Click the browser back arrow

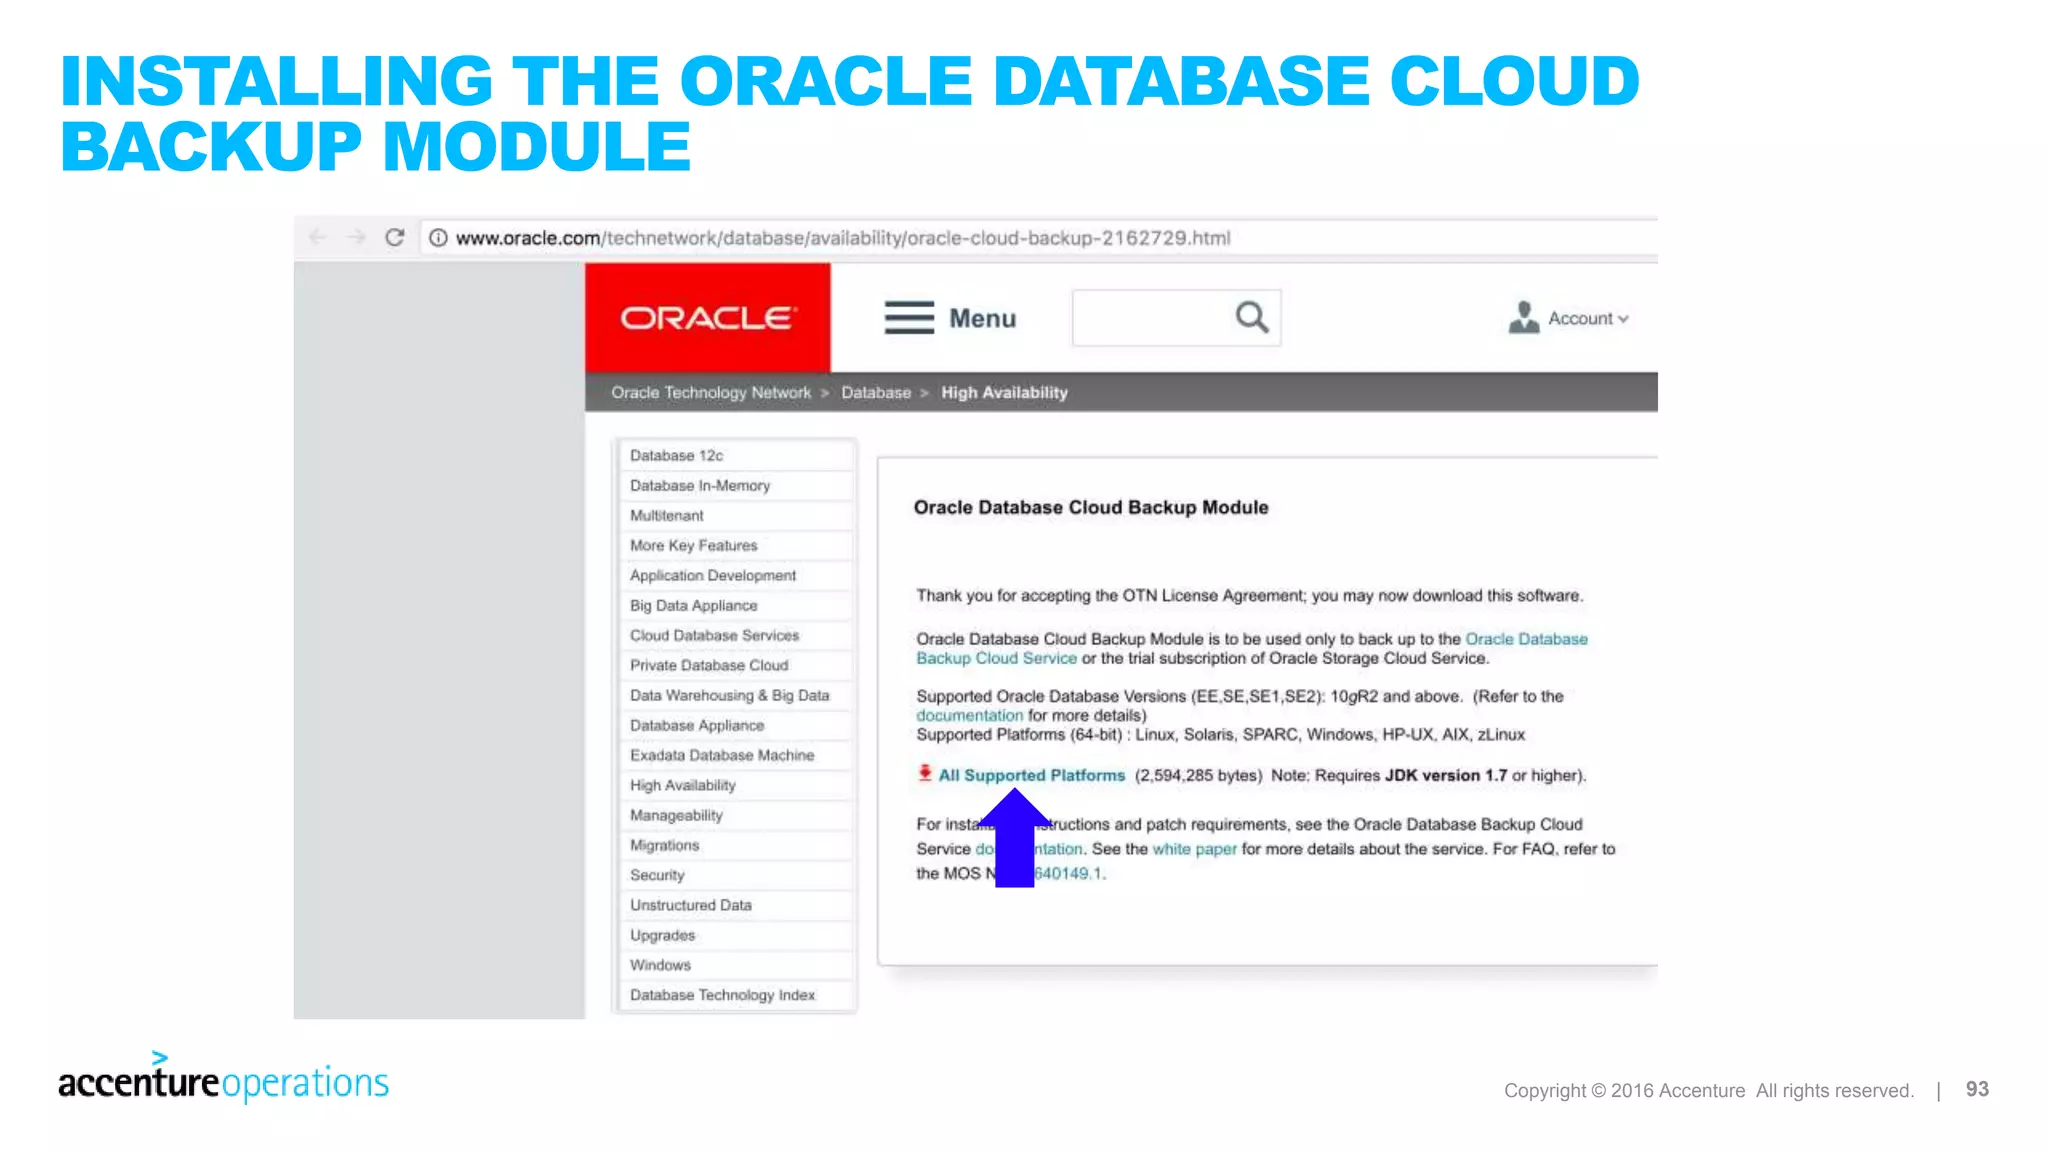318,237
